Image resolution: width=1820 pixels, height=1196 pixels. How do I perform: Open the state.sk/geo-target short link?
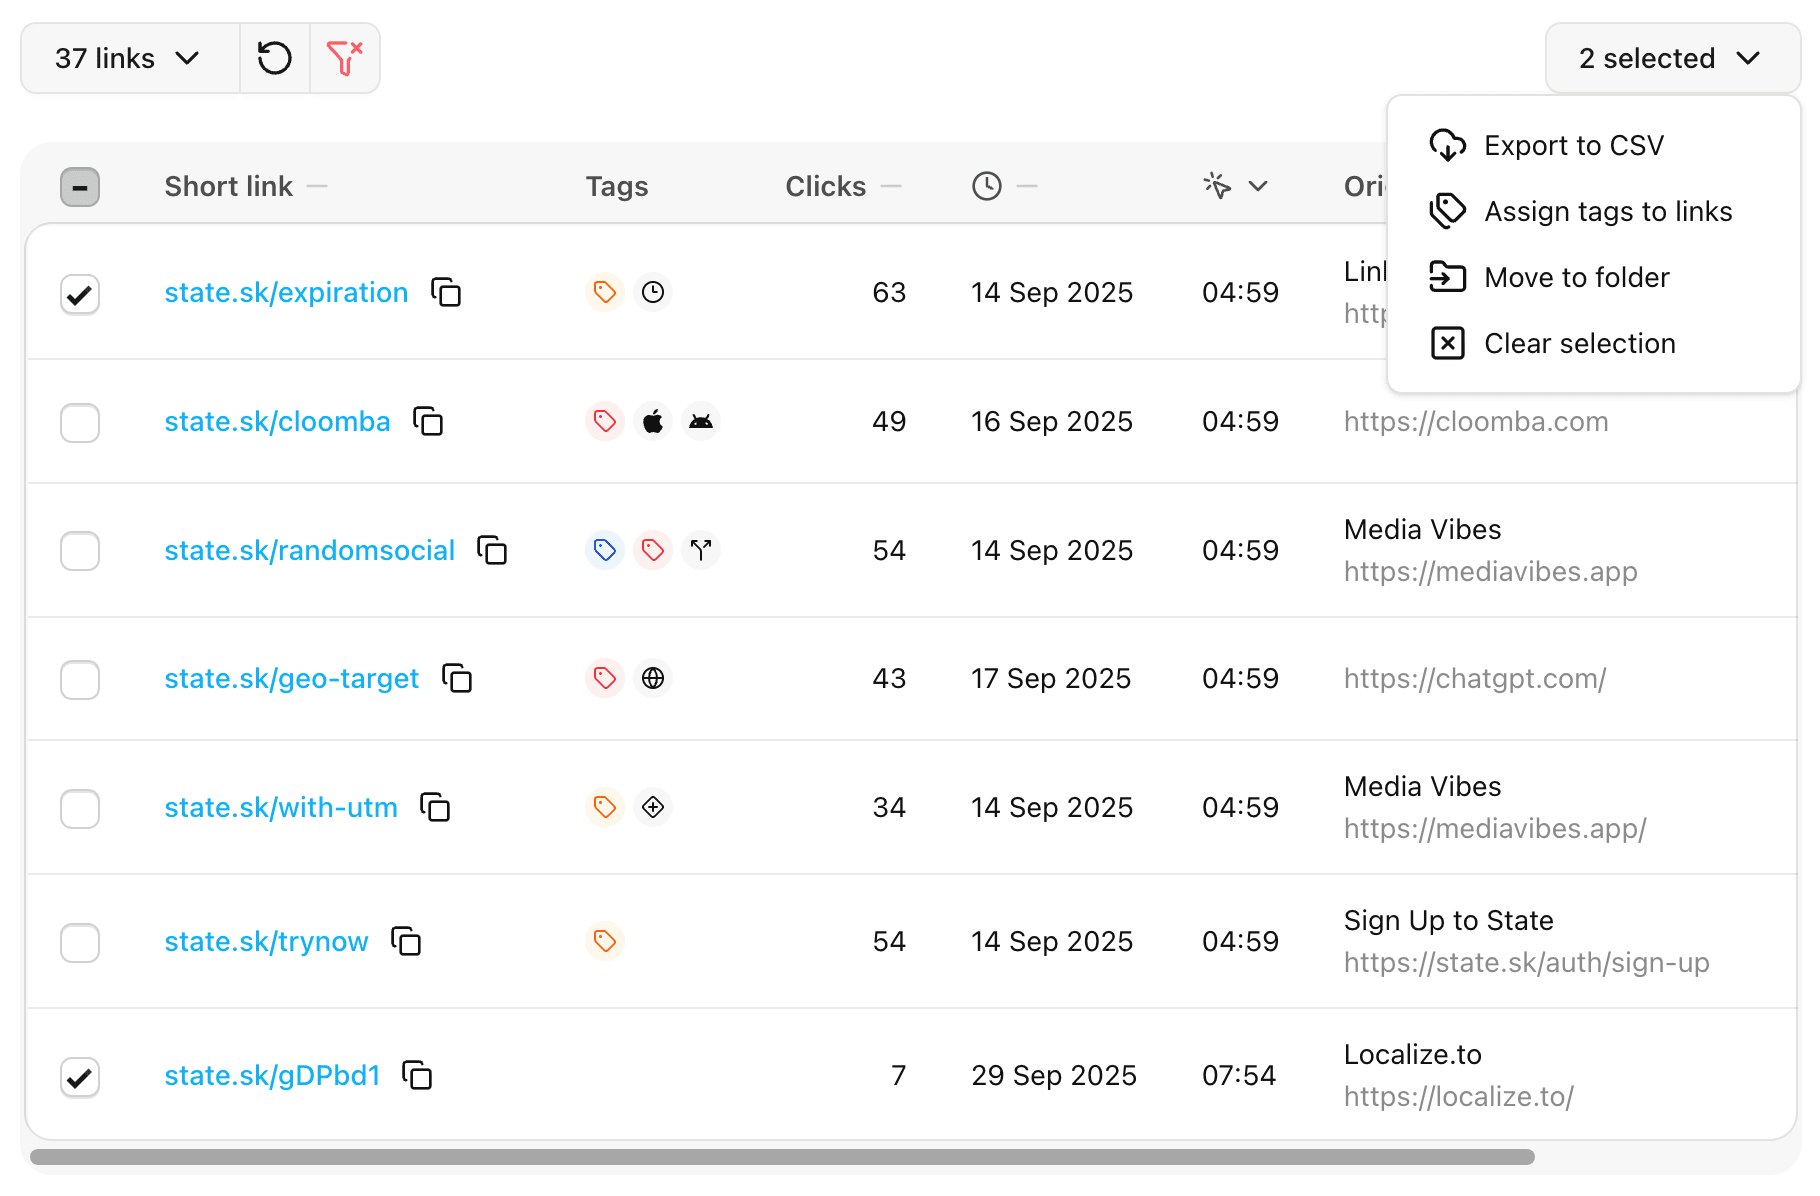tap(291, 678)
